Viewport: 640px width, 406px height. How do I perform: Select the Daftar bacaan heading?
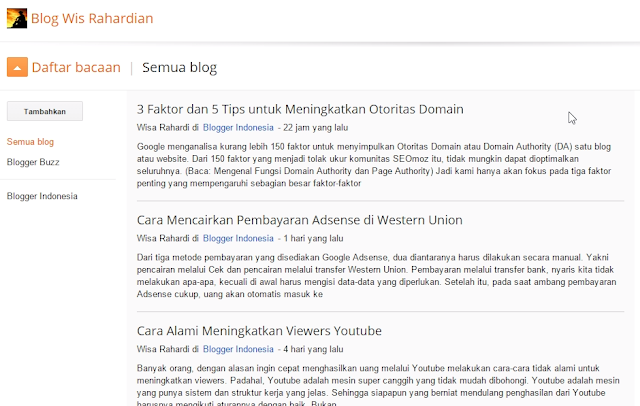pos(76,67)
